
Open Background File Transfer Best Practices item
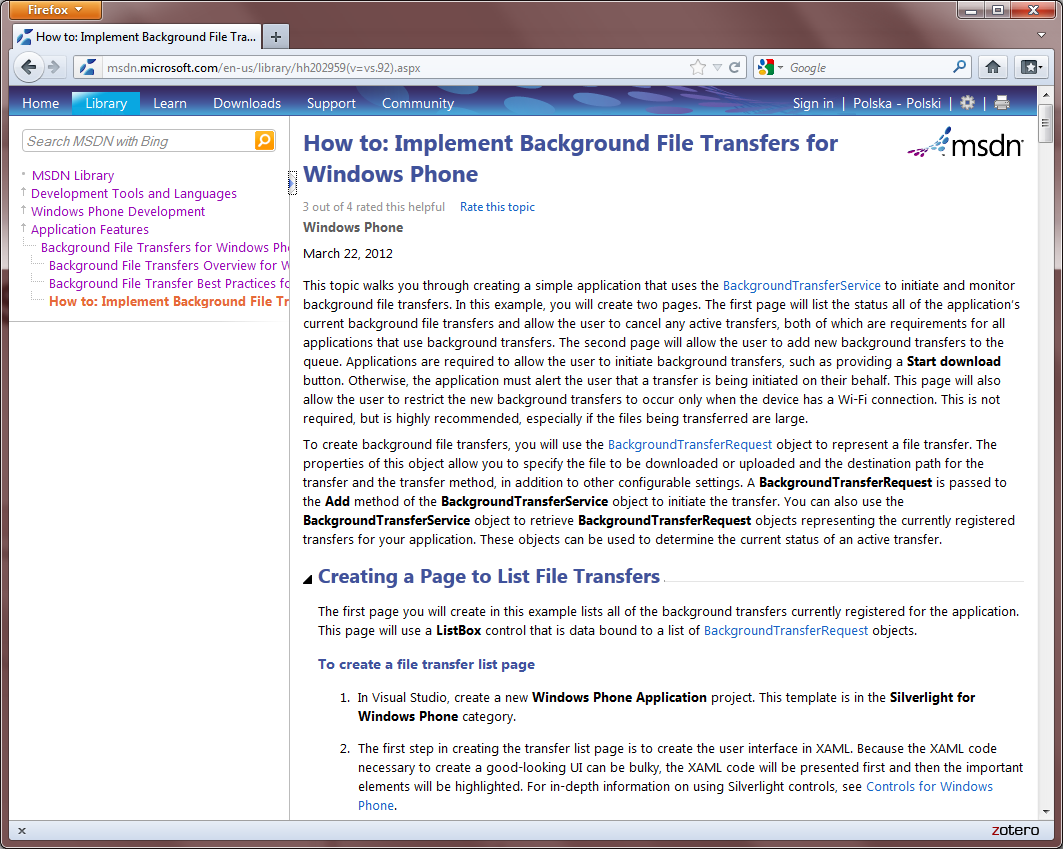coord(169,283)
